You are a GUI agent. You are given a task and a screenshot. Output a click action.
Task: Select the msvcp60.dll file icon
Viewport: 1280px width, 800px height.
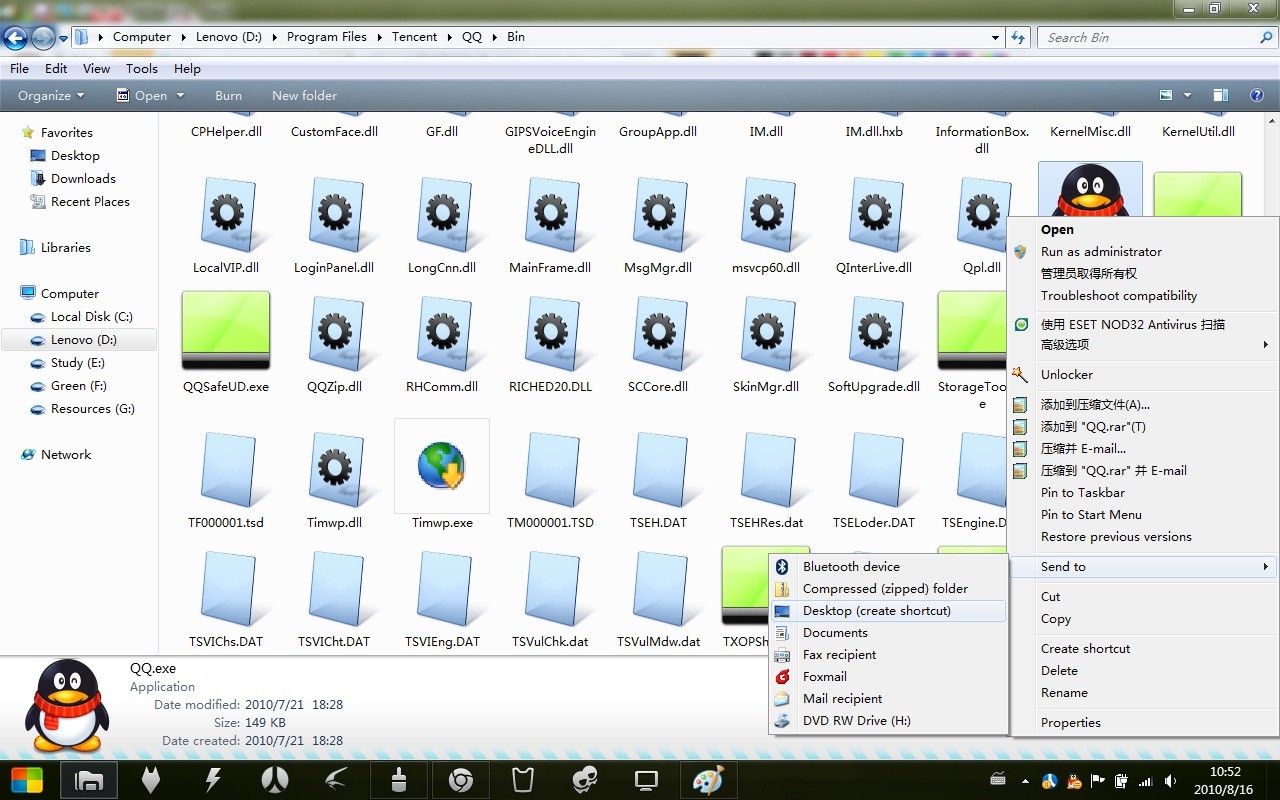pos(766,214)
